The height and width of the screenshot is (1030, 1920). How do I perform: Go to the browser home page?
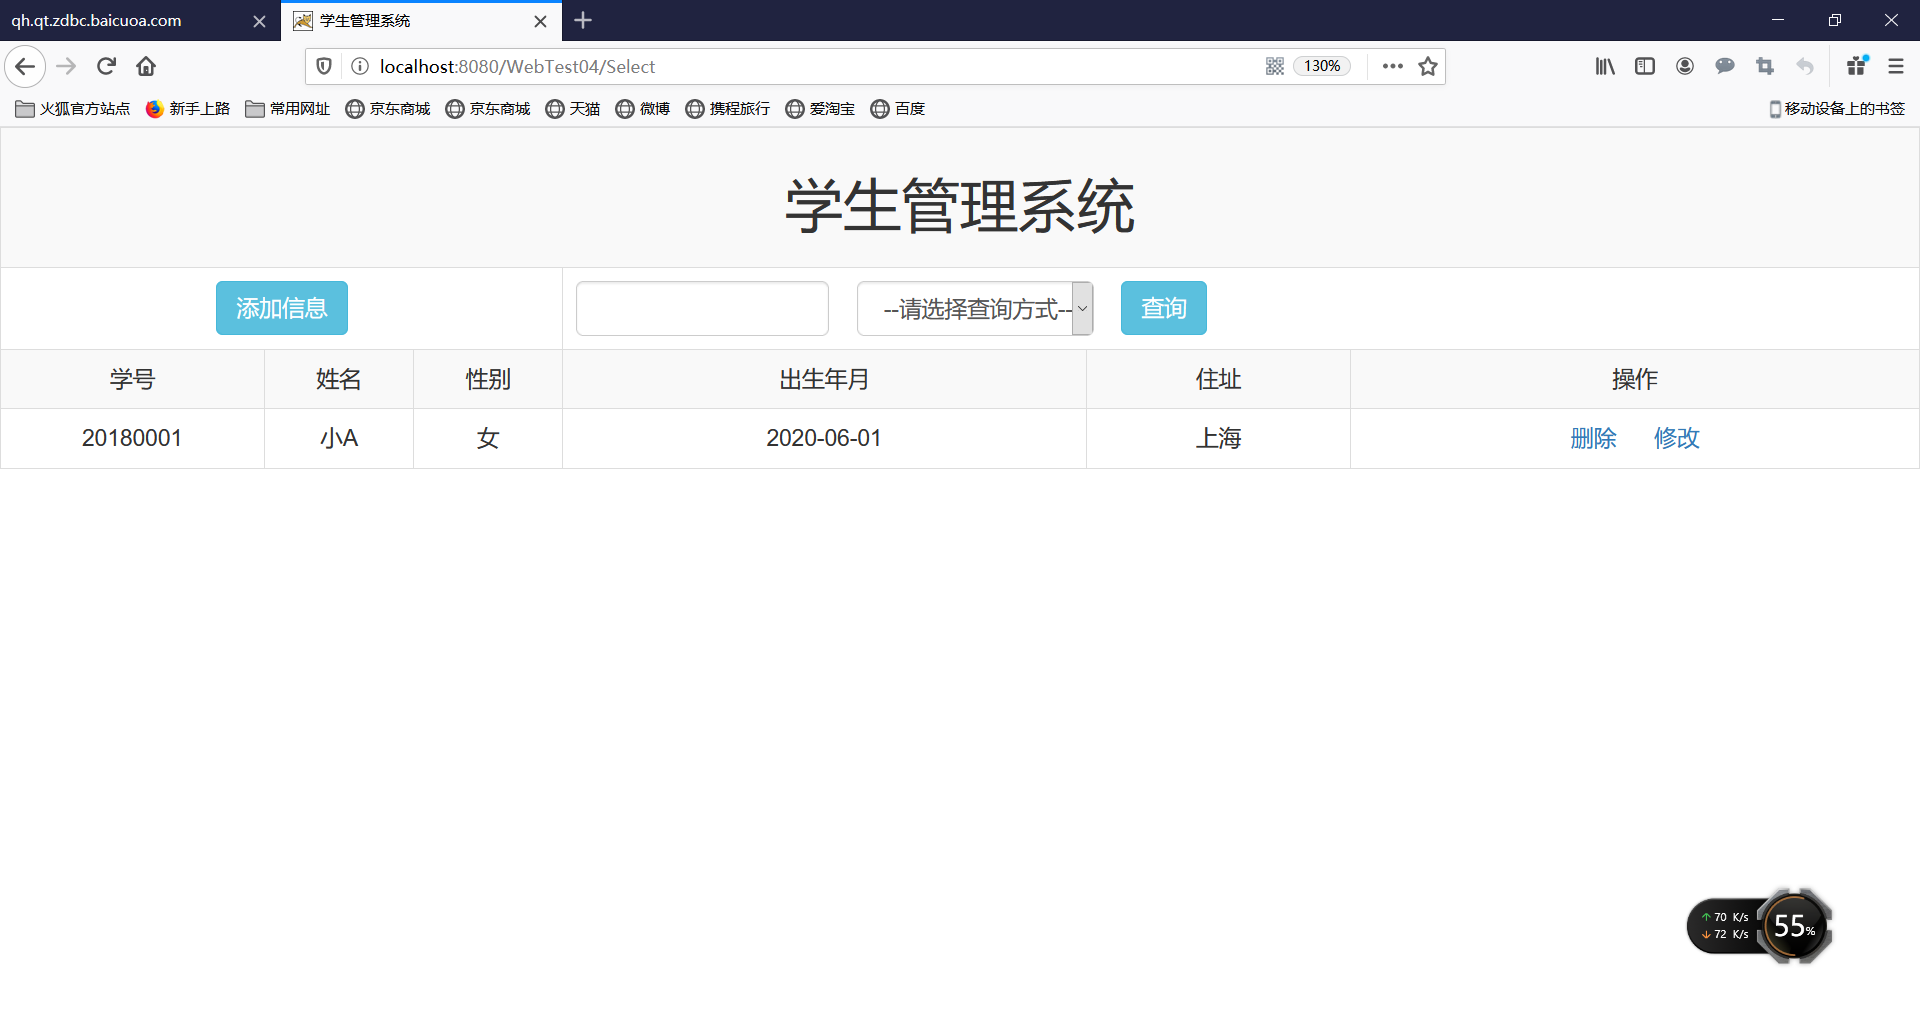[146, 66]
